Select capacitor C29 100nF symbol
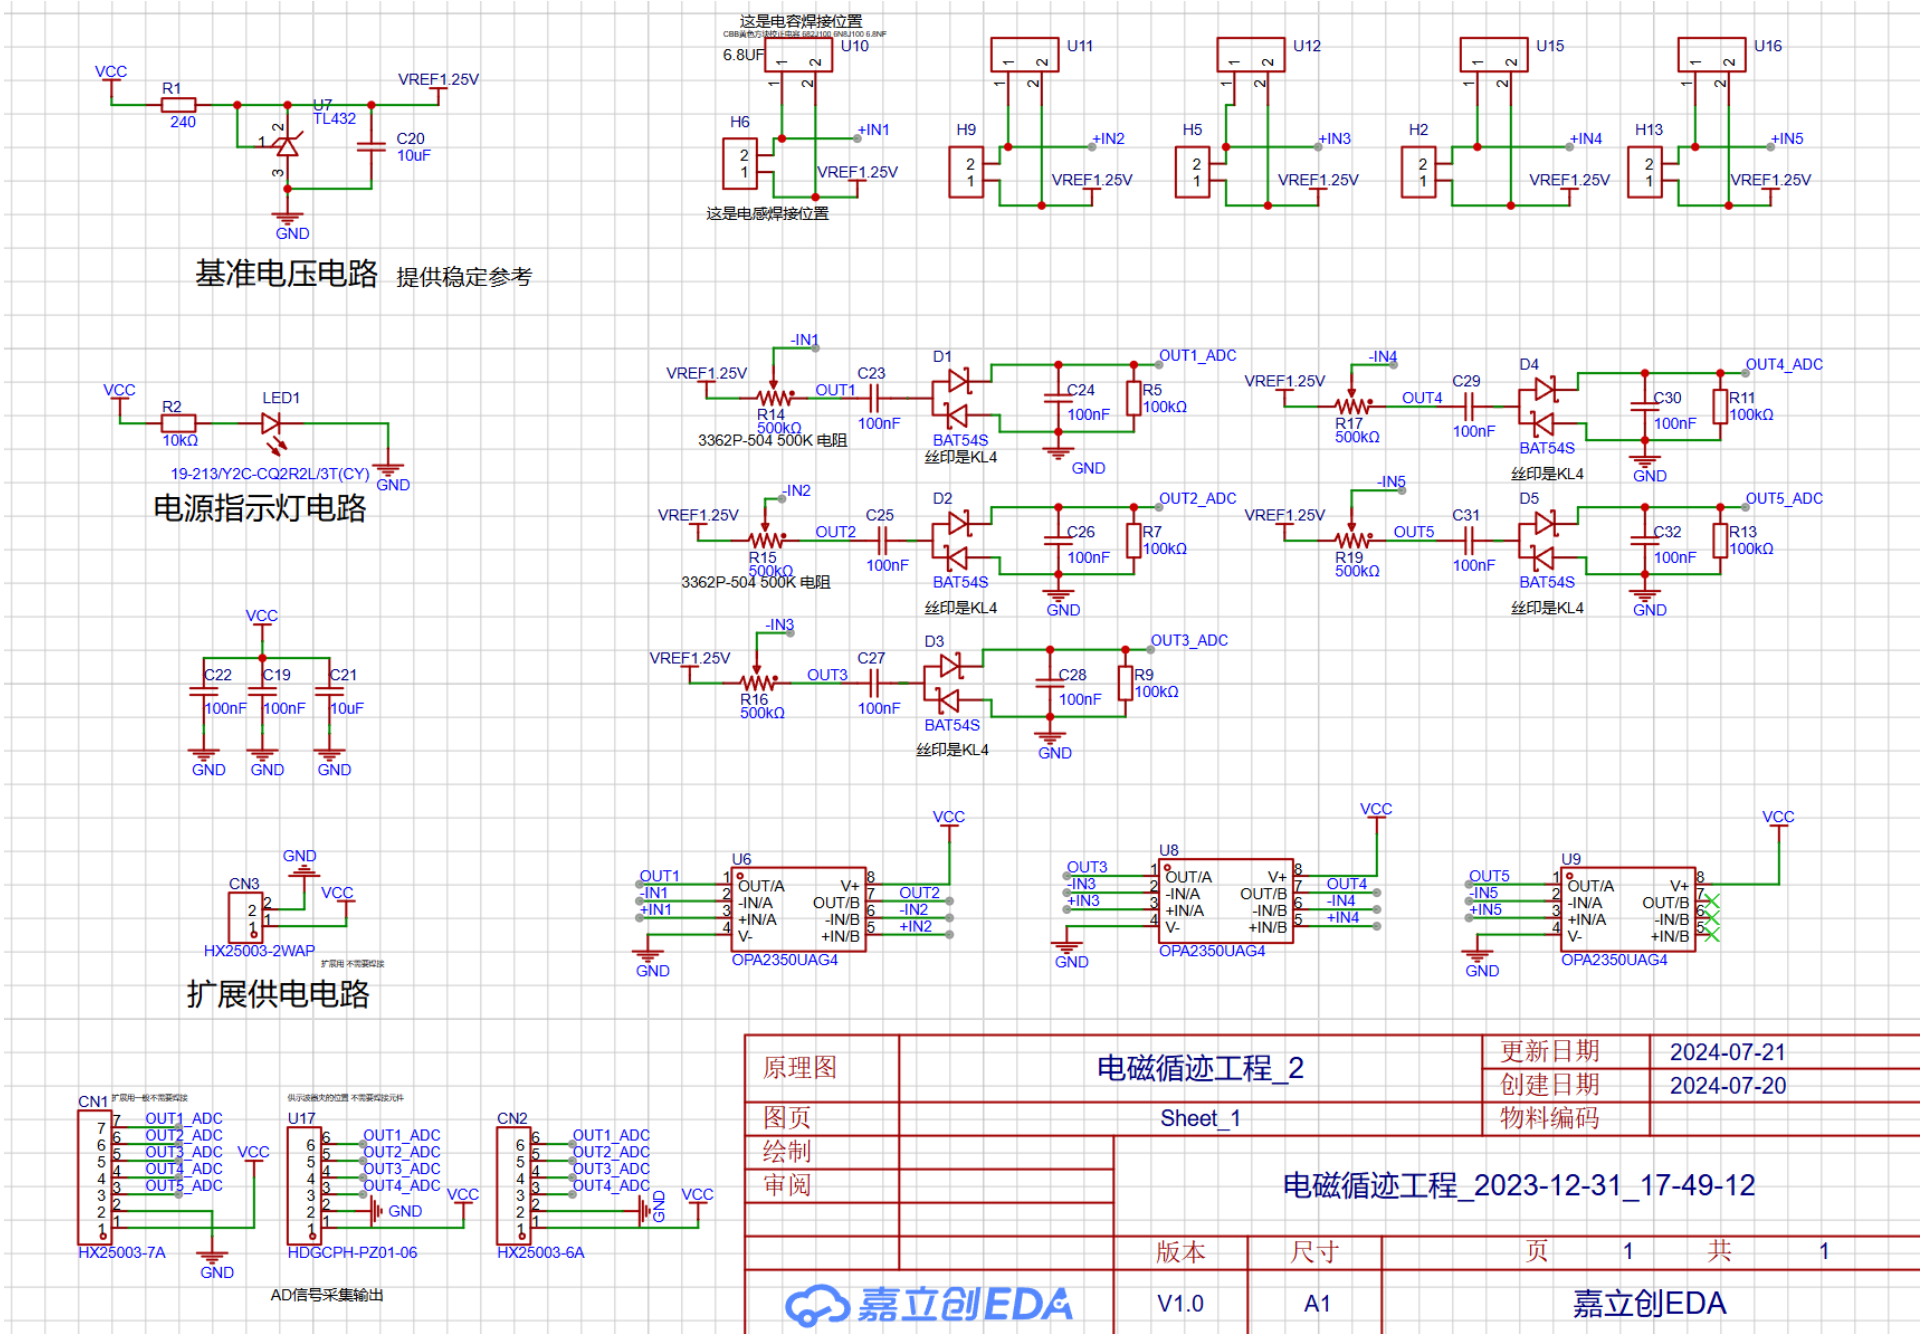 tap(1470, 407)
